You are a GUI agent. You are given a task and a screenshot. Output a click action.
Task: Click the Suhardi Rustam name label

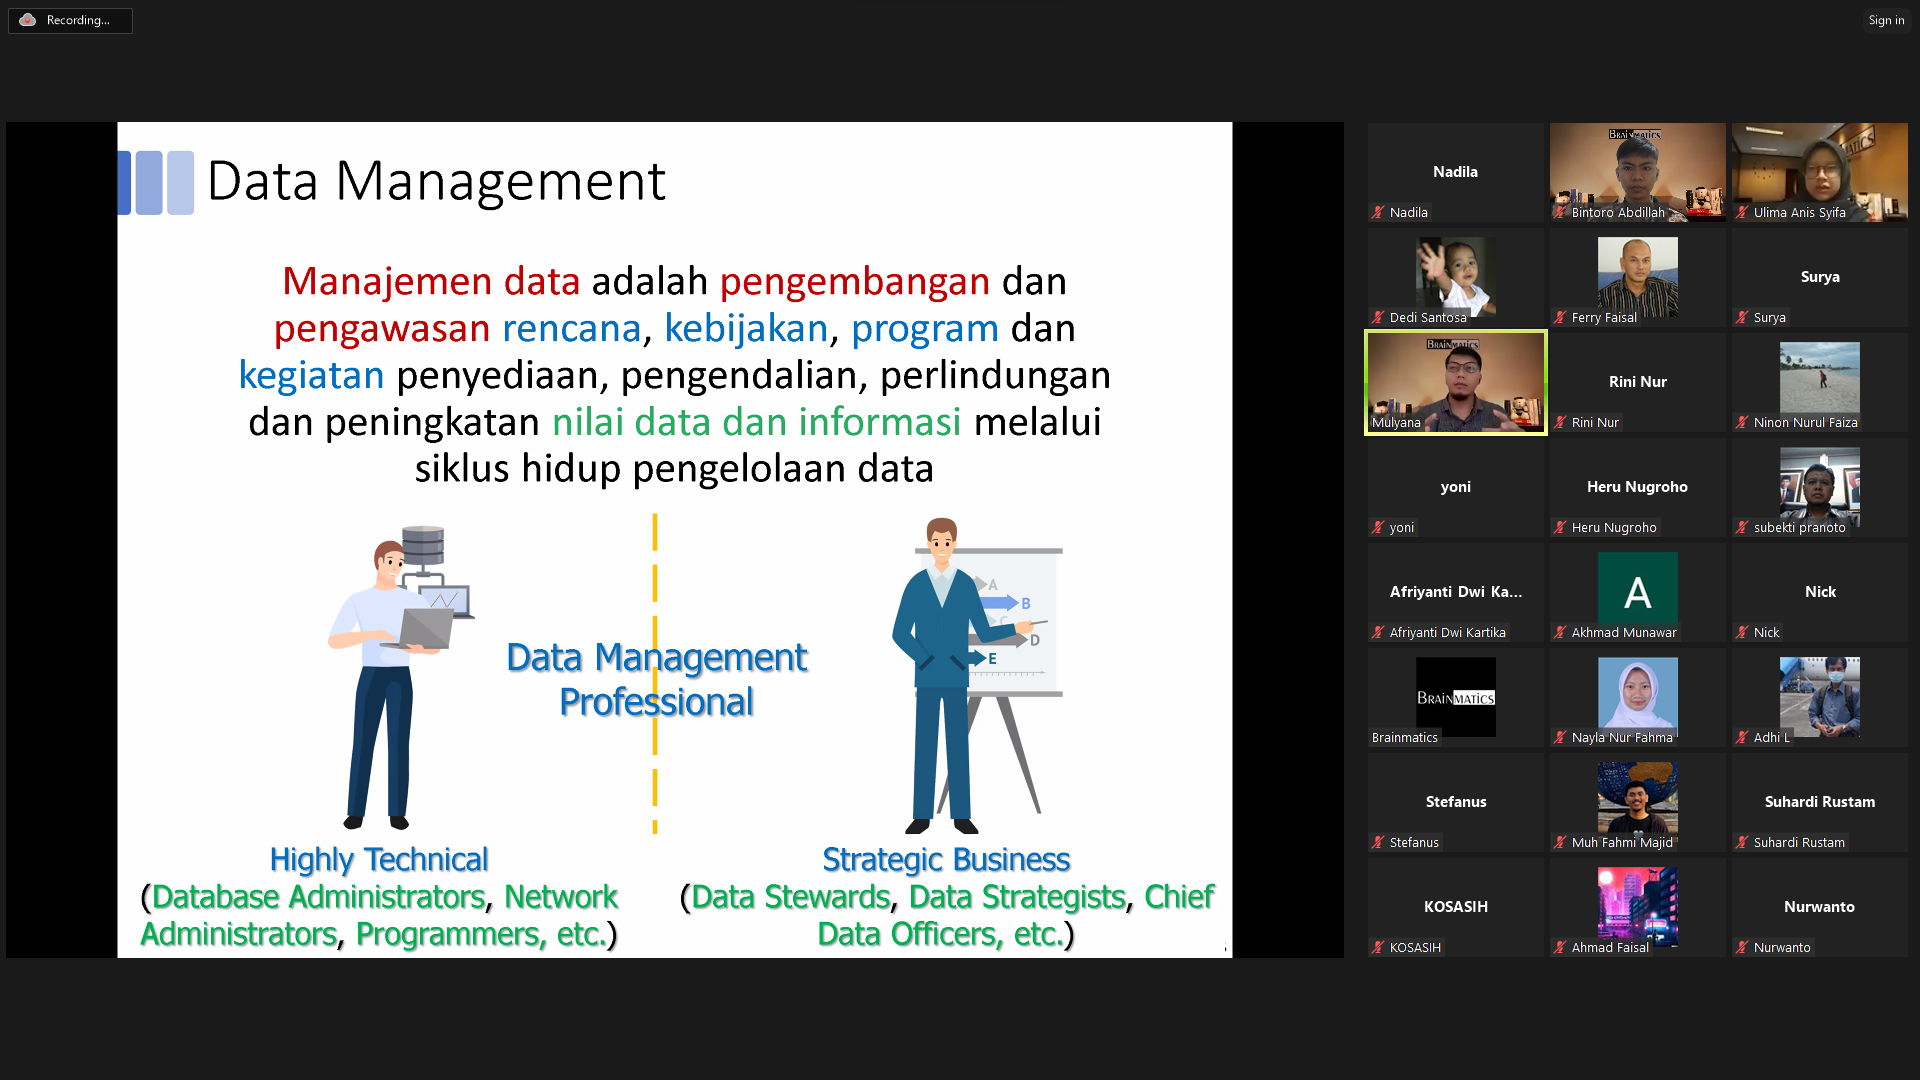(1798, 843)
